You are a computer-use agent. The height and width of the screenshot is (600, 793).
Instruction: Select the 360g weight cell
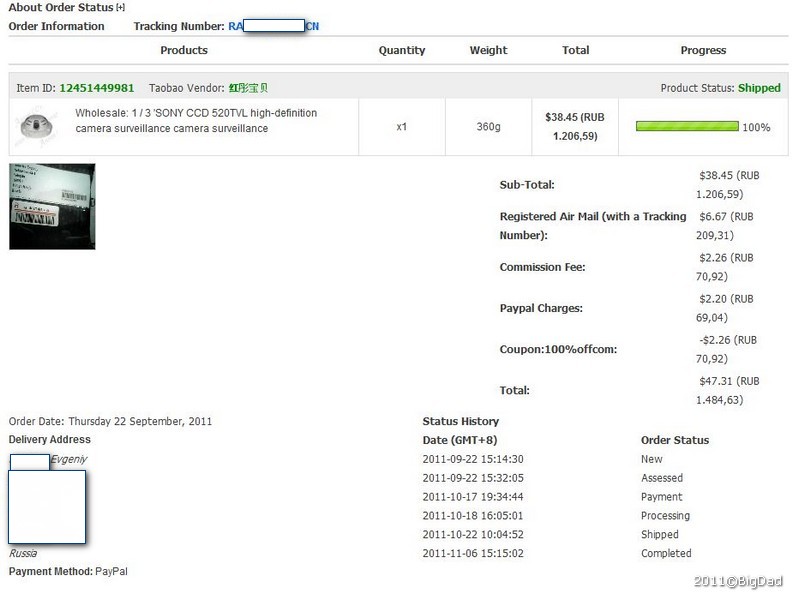[489, 126]
